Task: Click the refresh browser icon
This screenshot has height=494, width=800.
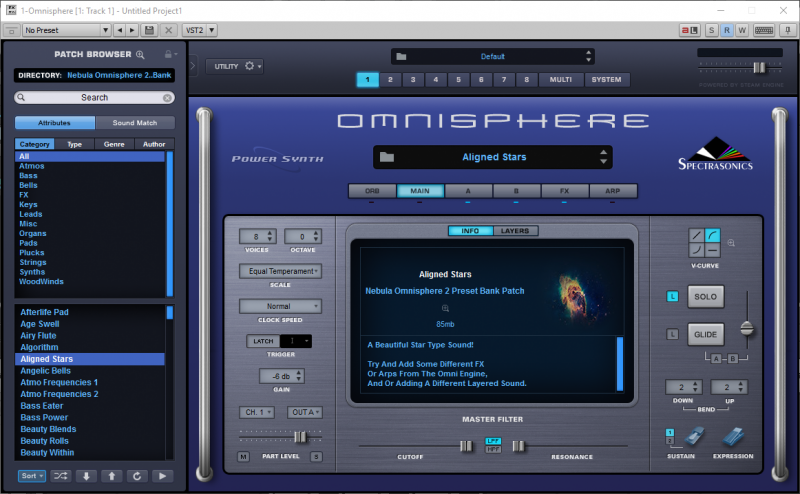Action: tap(137, 476)
